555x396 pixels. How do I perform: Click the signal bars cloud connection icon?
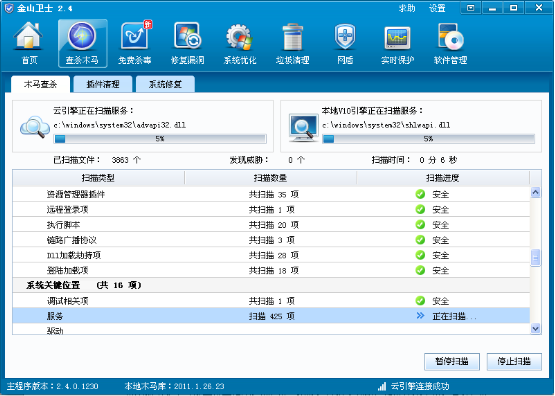pos(382,386)
